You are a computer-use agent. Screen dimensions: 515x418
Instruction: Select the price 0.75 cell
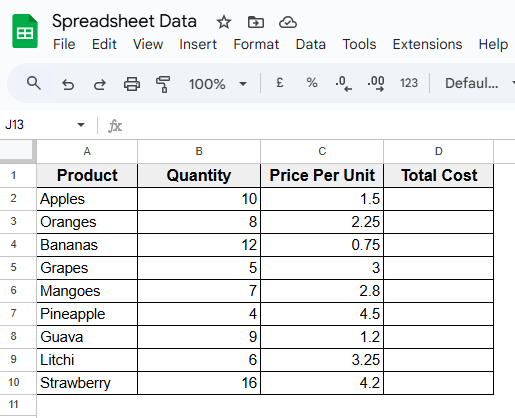[322, 245]
